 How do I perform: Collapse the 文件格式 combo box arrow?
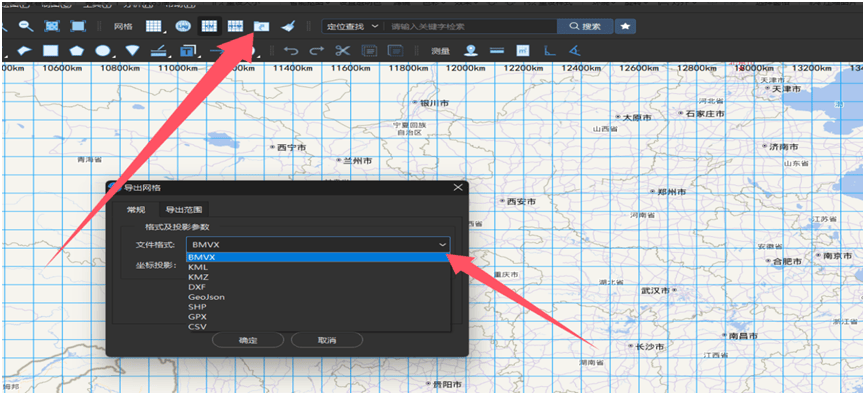442,244
